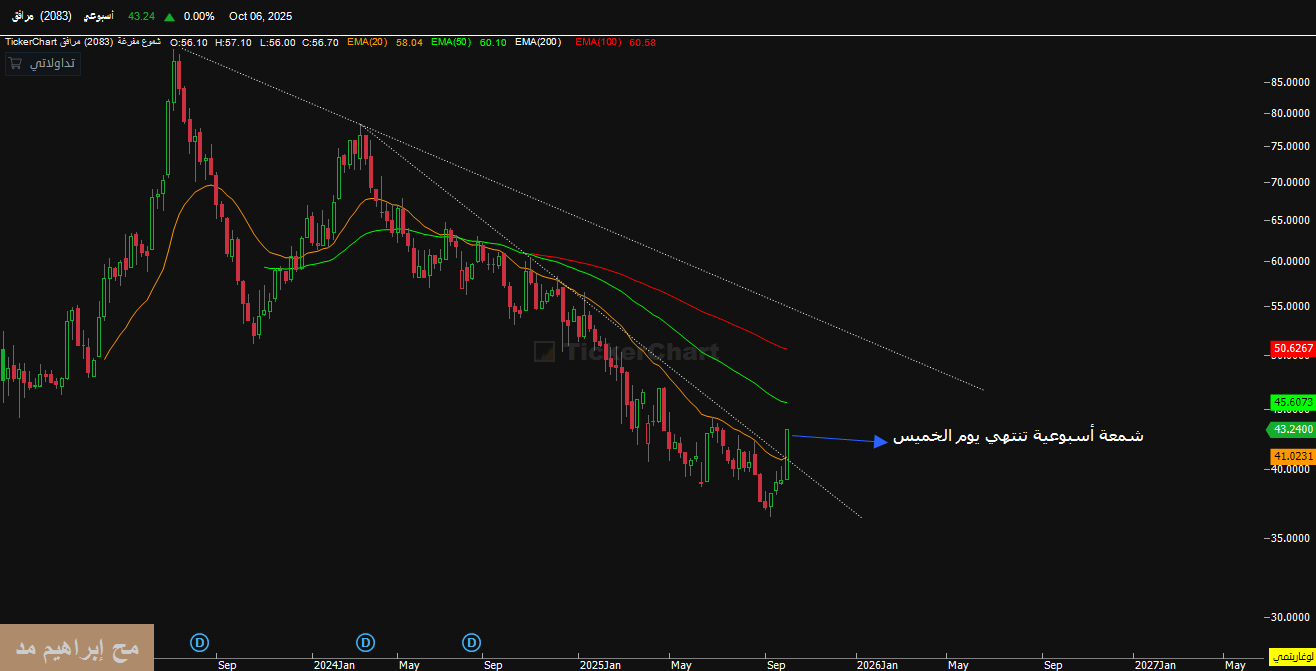Select the EMA(50) indicator label
This screenshot has height=671, width=1316.
tap(450, 42)
